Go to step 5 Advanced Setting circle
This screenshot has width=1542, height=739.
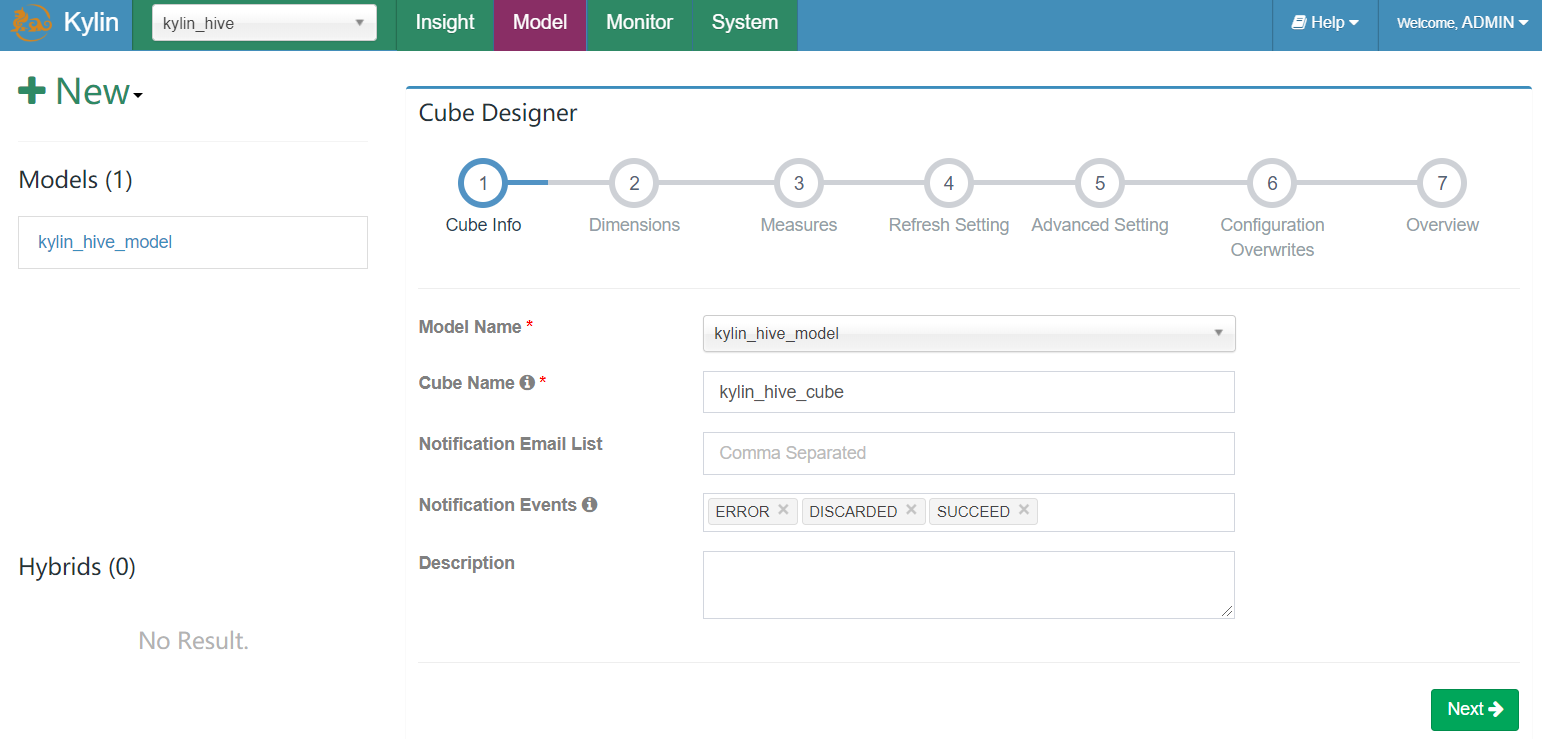(1100, 183)
